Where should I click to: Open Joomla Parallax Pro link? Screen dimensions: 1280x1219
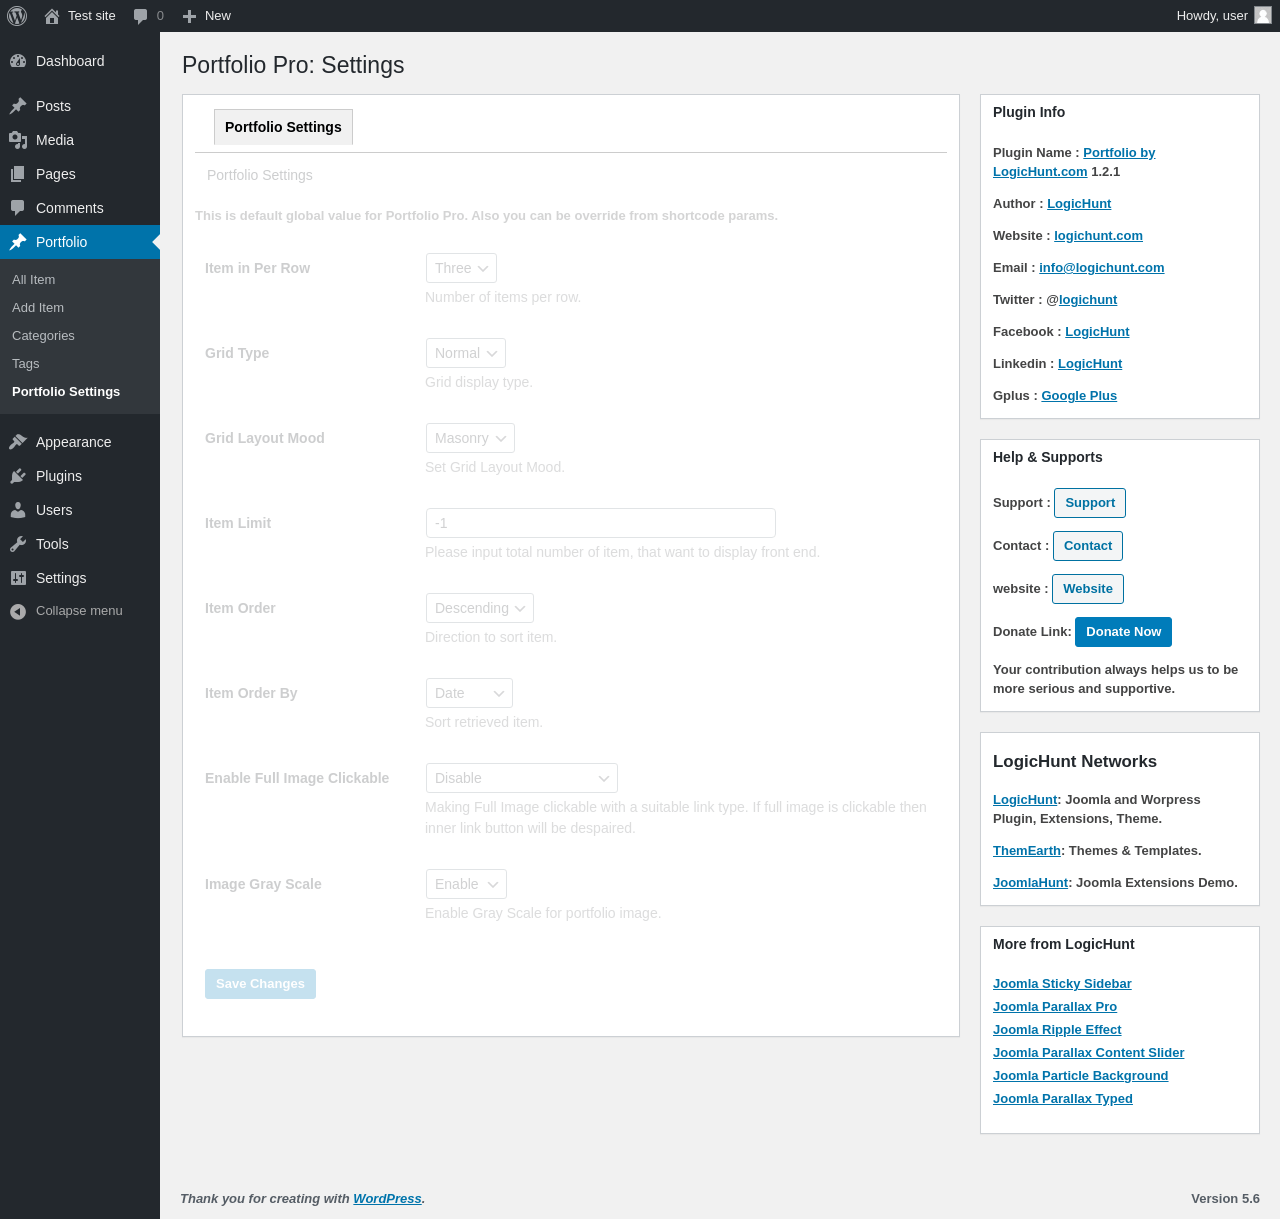(1055, 1007)
